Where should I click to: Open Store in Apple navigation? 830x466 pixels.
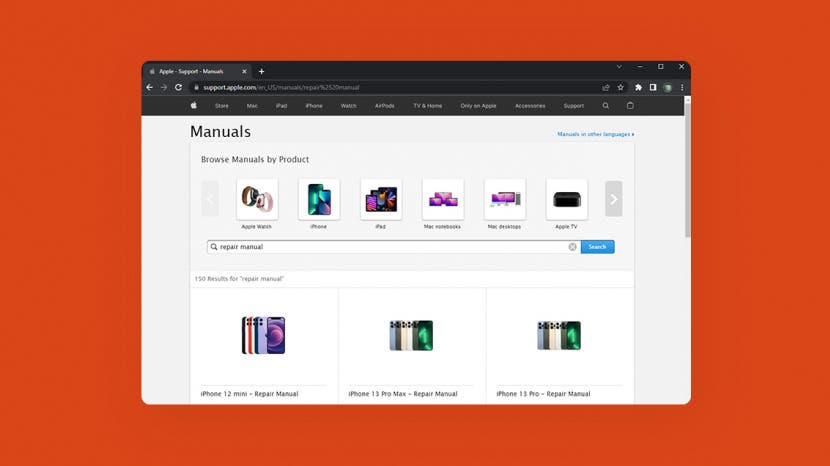[x=222, y=106]
